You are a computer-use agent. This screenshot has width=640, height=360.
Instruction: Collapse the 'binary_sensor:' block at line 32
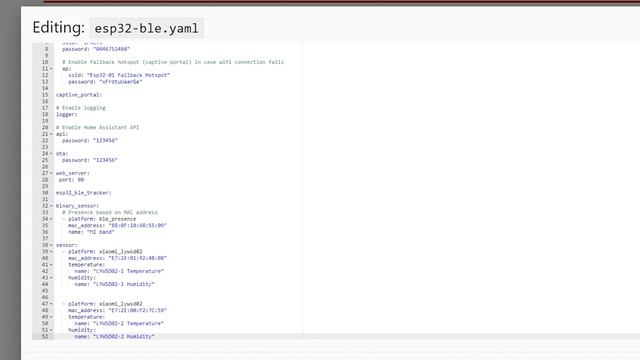click(51, 206)
